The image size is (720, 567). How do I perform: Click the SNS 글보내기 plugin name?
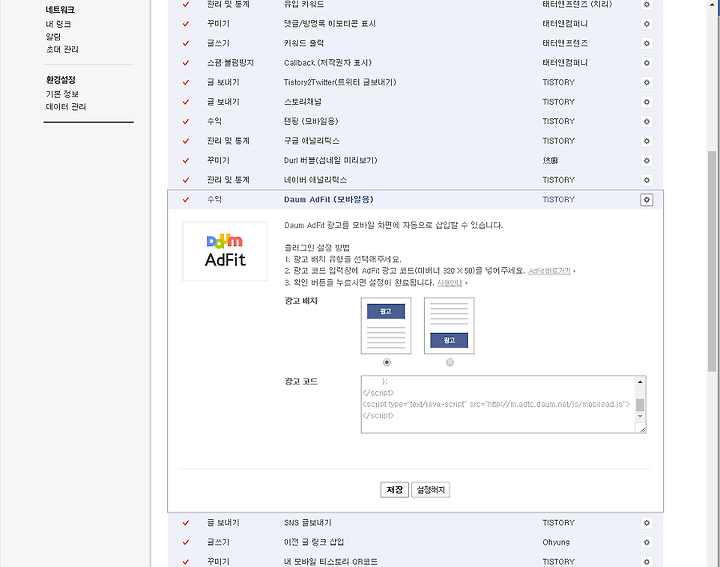click(308, 523)
